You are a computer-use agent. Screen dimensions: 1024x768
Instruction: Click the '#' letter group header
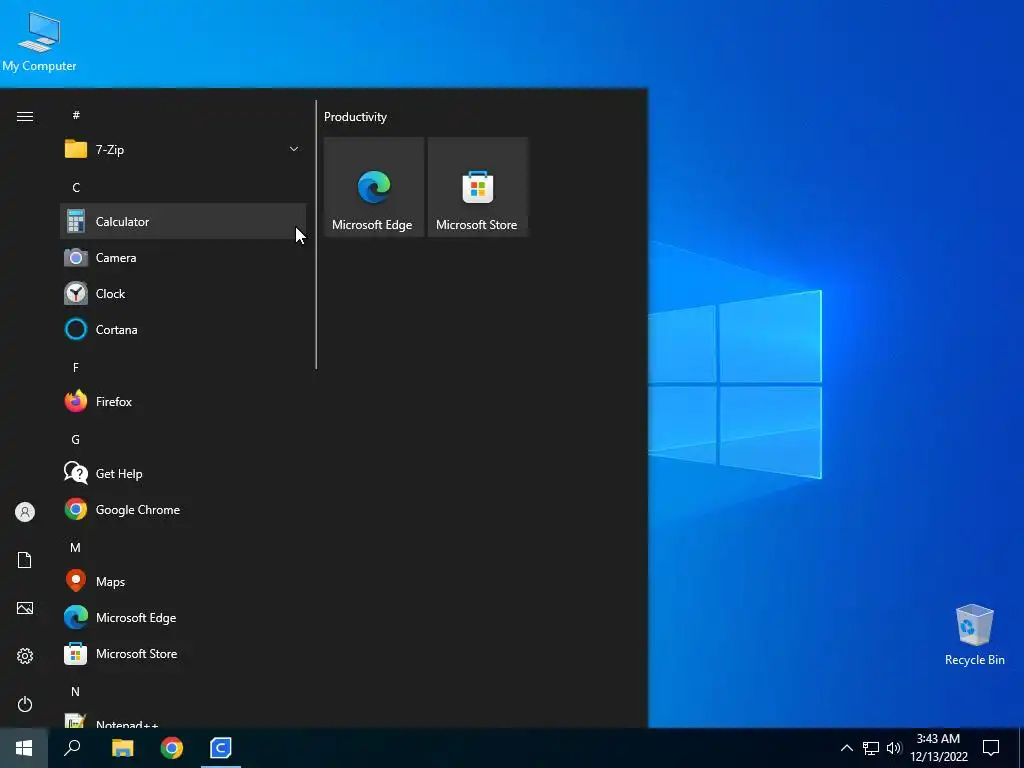point(76,115)
